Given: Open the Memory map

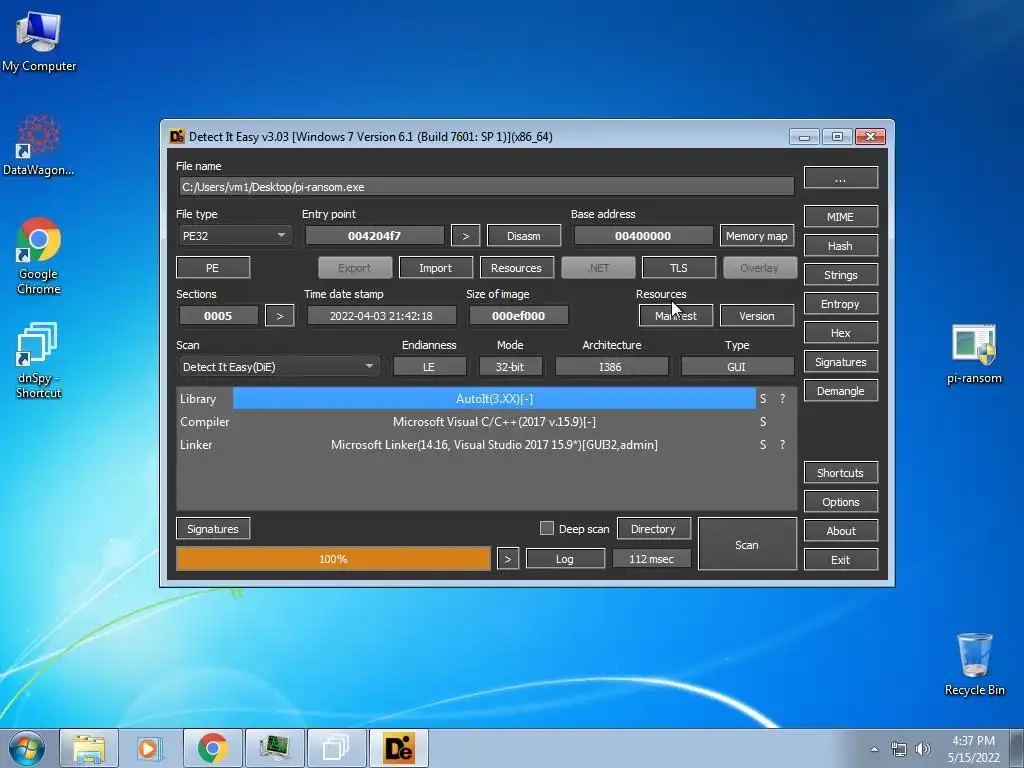Looking at the screenshot, I should (x=757, y=236).
